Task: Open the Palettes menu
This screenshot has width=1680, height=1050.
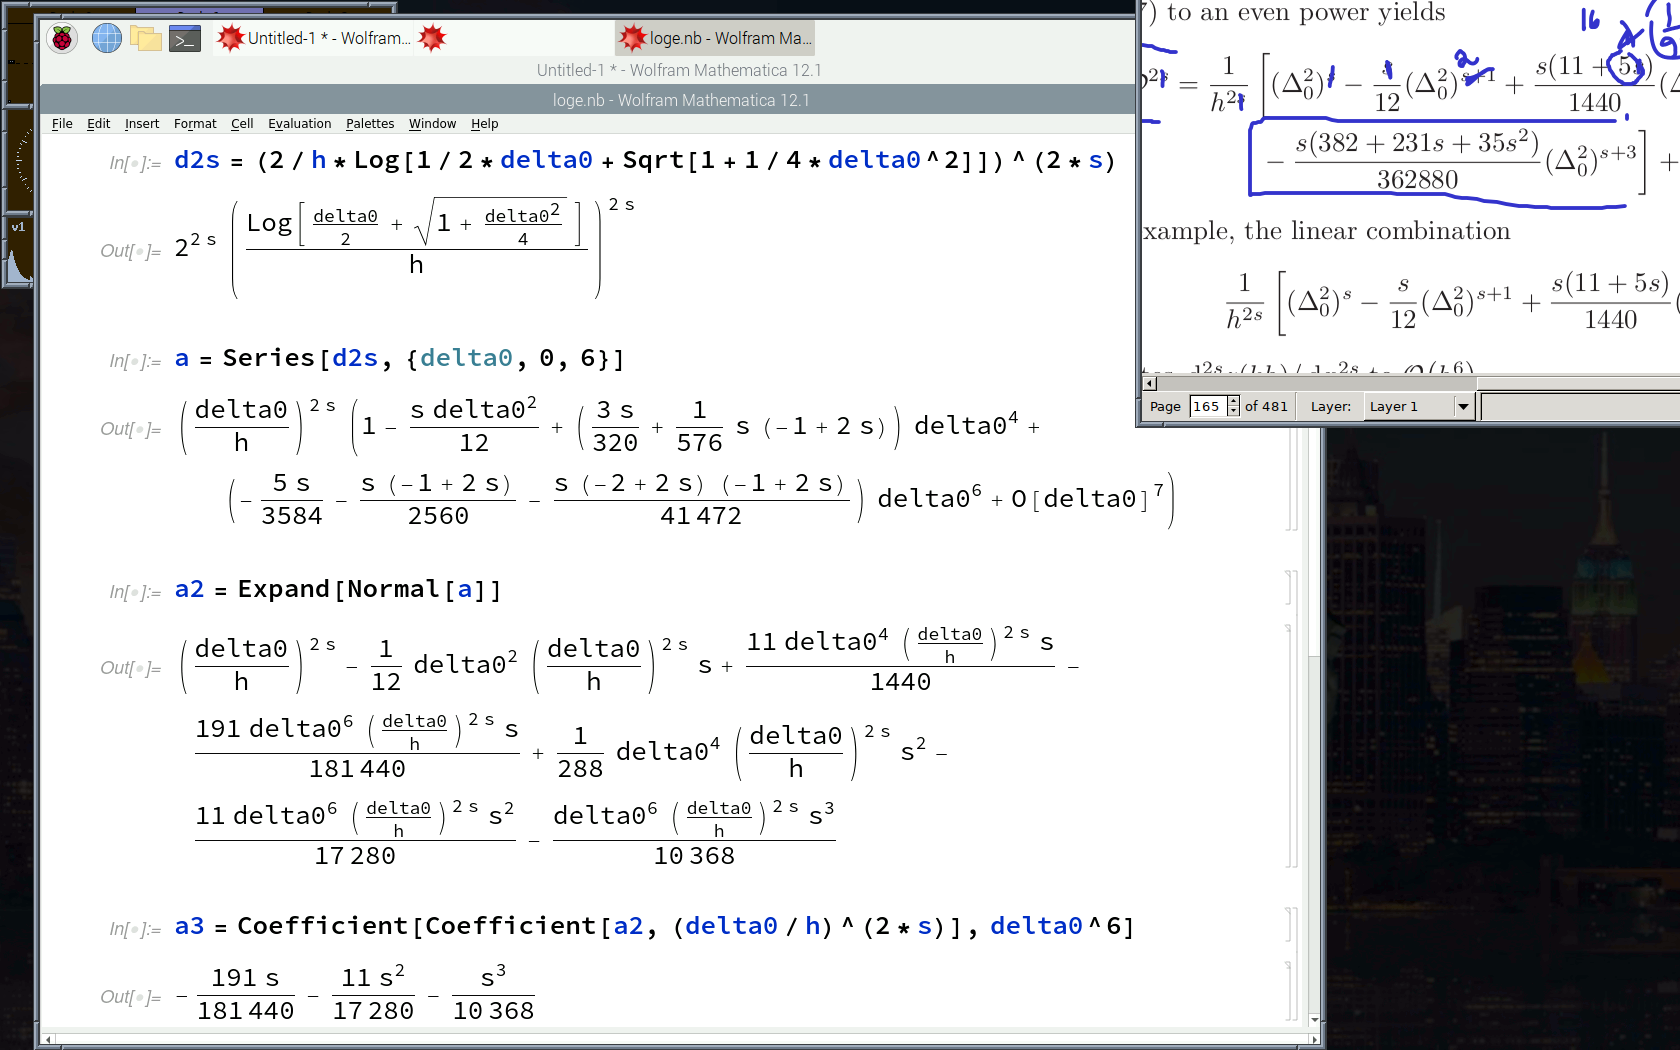Action: coord(370,124)
